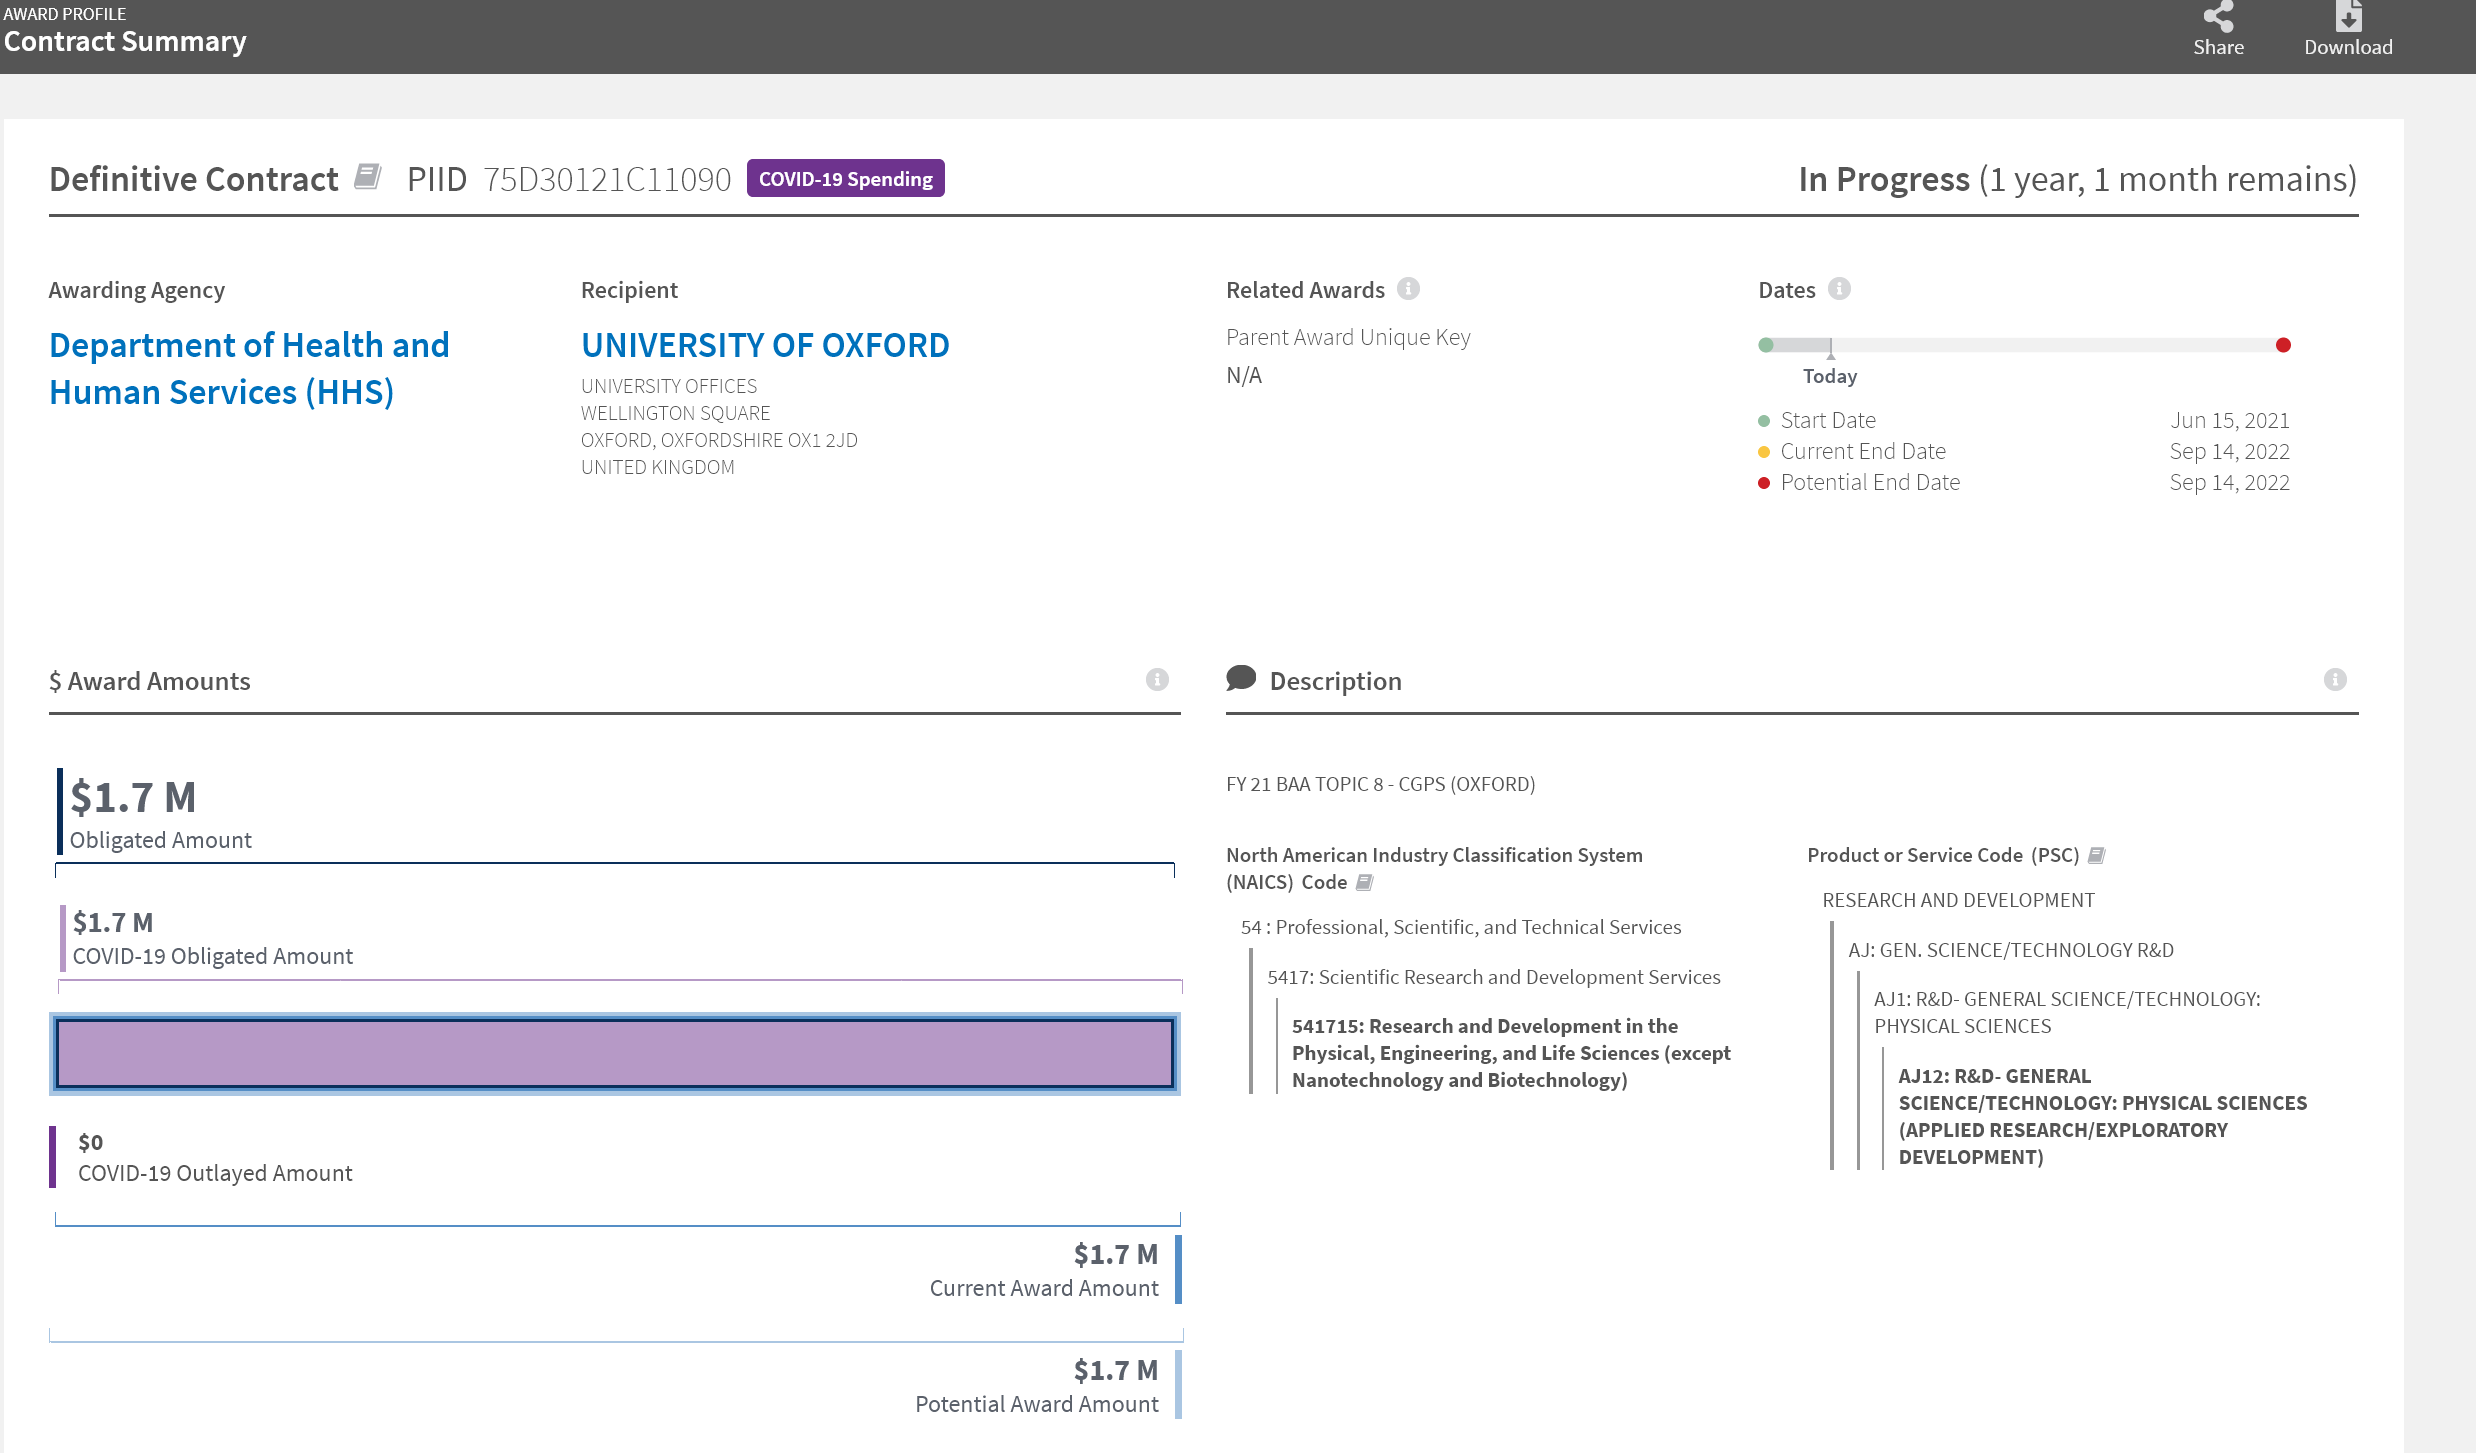Viewport: 2476px width, 1453px height.
Task: Click glossary icon beside Product or Service Code
Action: [x=2096, y=855]
